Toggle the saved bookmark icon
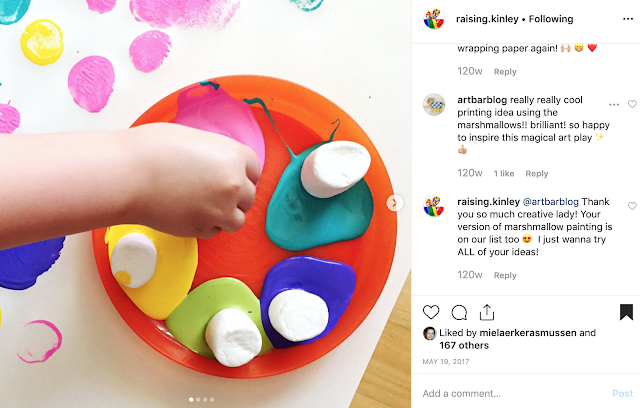 pos(626,312)
